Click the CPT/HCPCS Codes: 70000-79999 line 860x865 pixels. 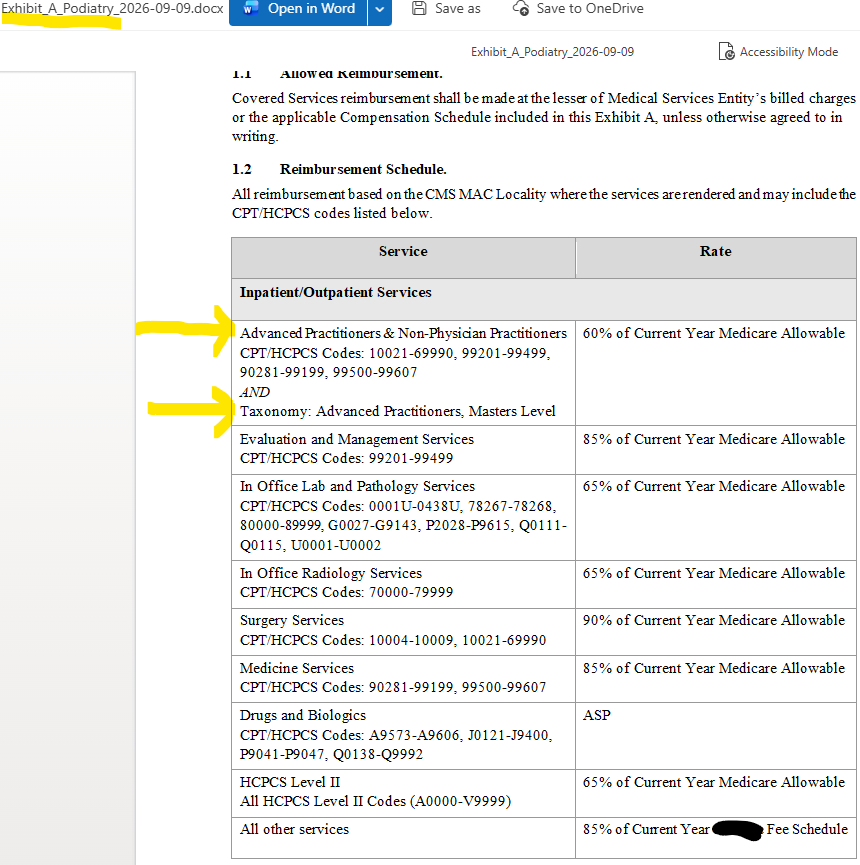[x=346, y=592]
